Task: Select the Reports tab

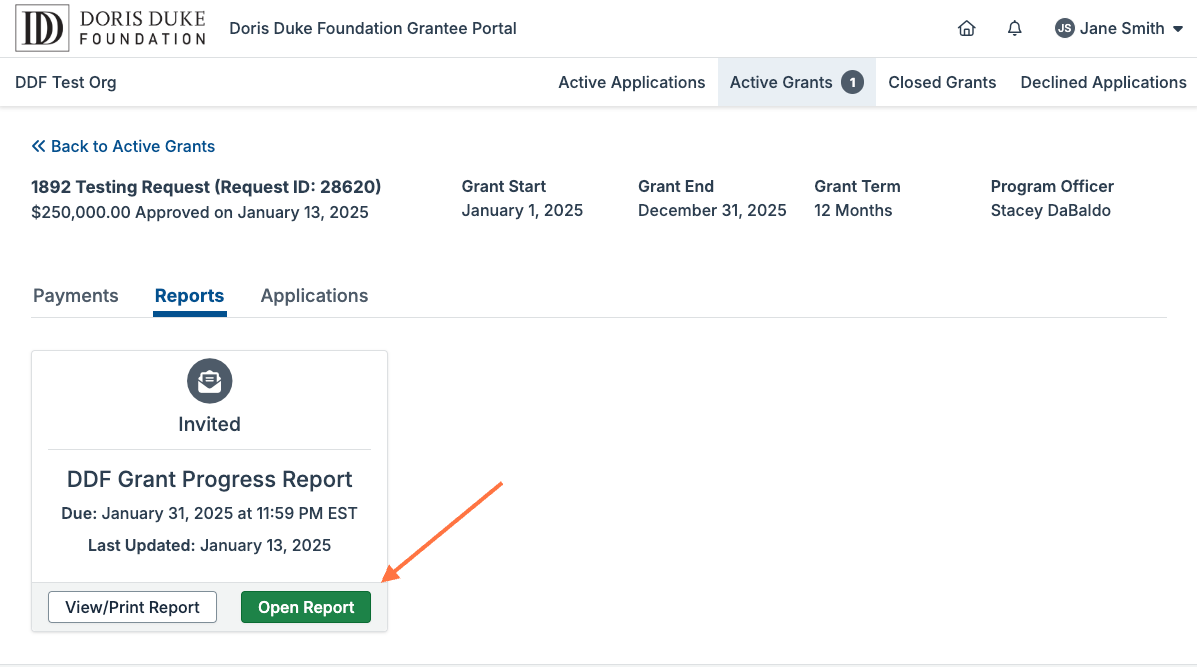Action: tap(189, 295)
